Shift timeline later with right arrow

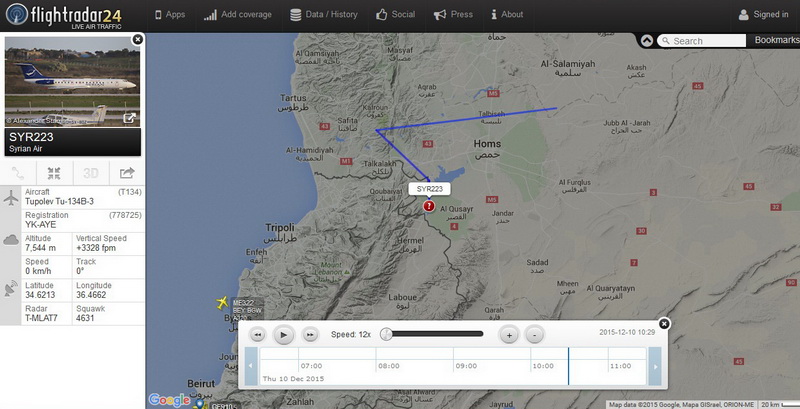(655, 366)
